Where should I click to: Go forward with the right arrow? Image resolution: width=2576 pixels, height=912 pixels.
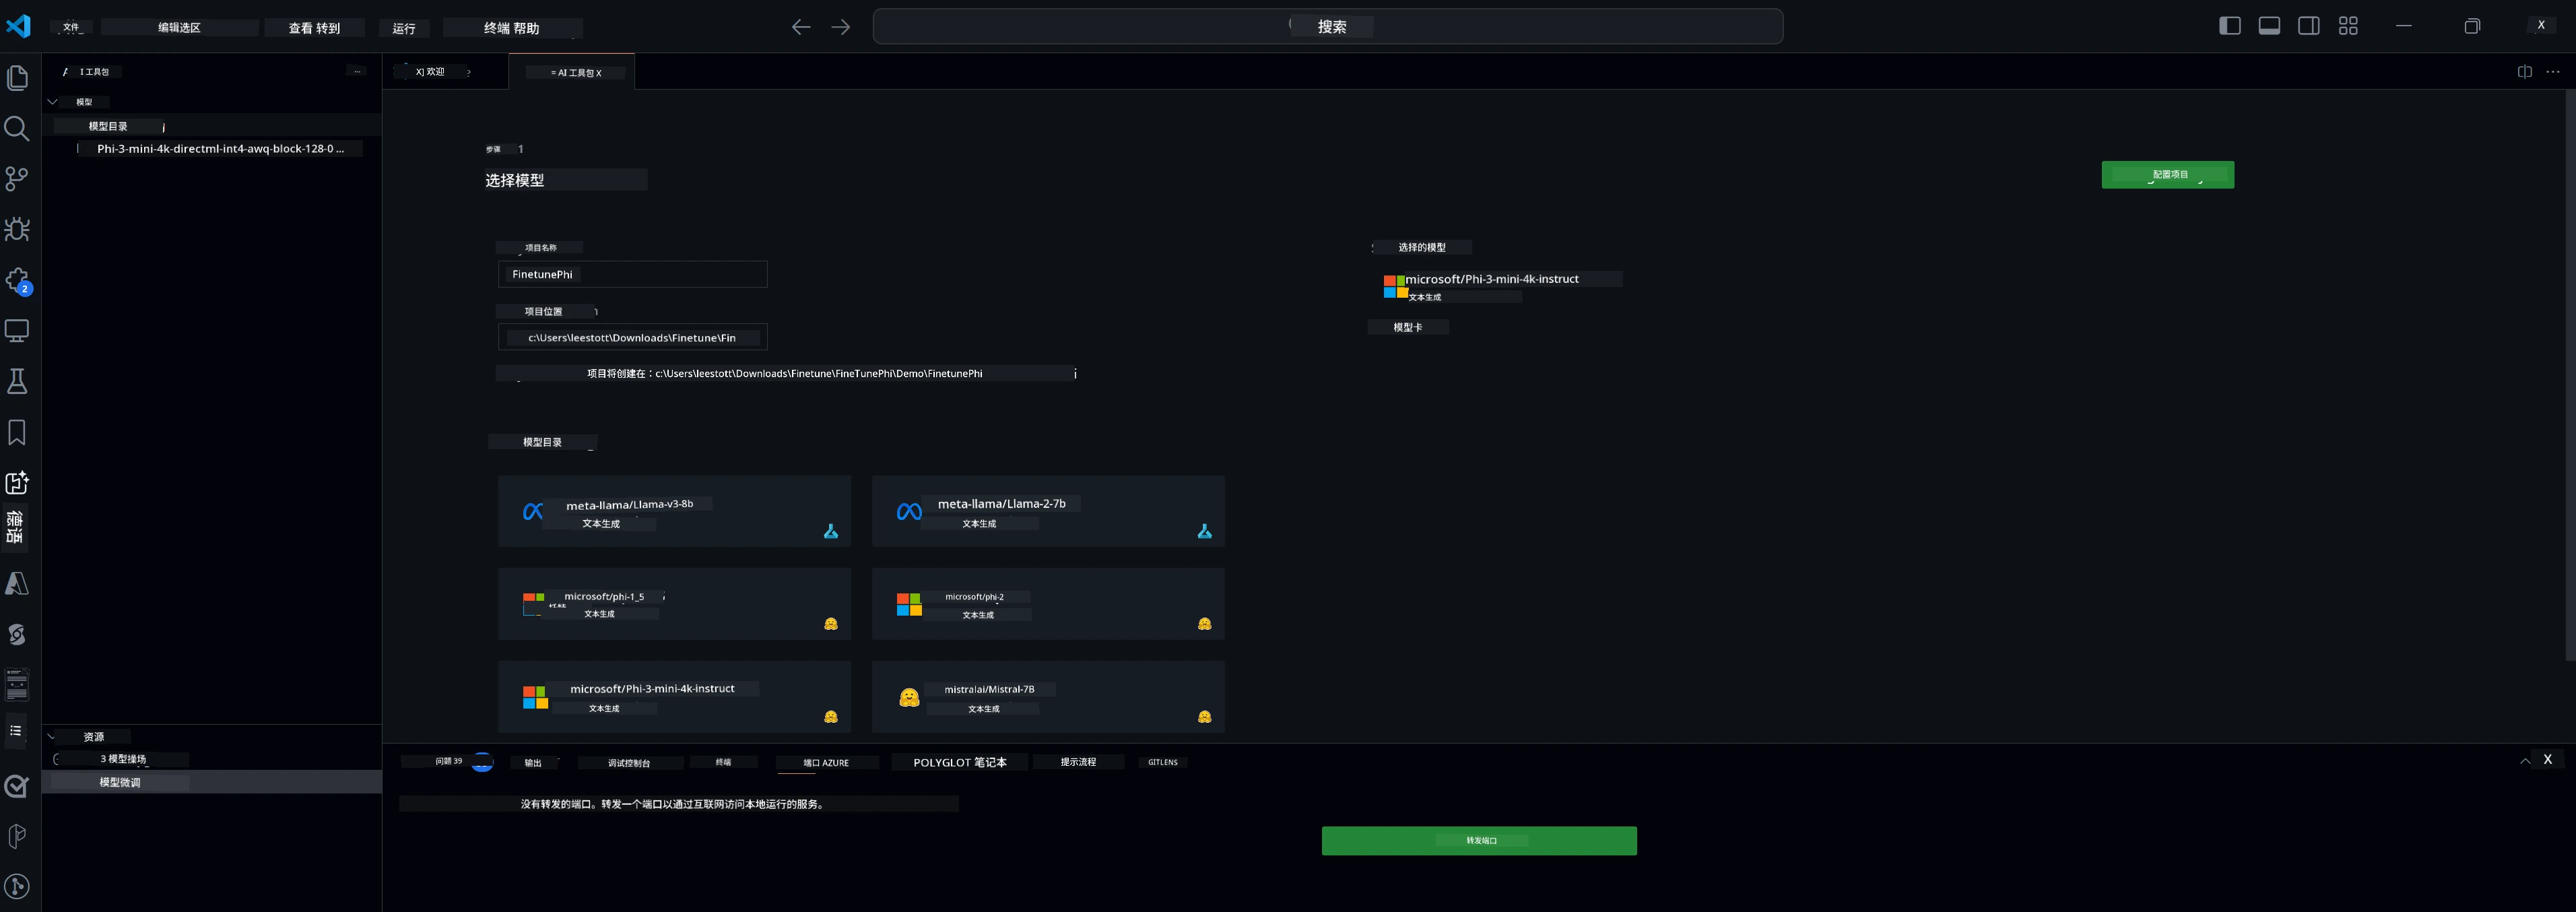(x=841, y=27)
